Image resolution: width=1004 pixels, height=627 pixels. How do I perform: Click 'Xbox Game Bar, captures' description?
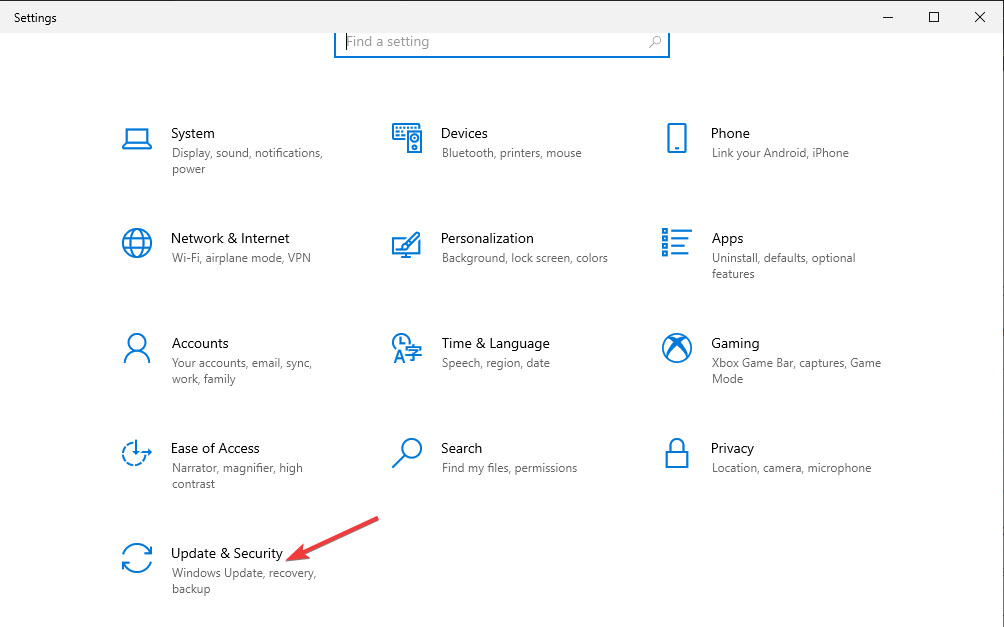tap(797, 371)
